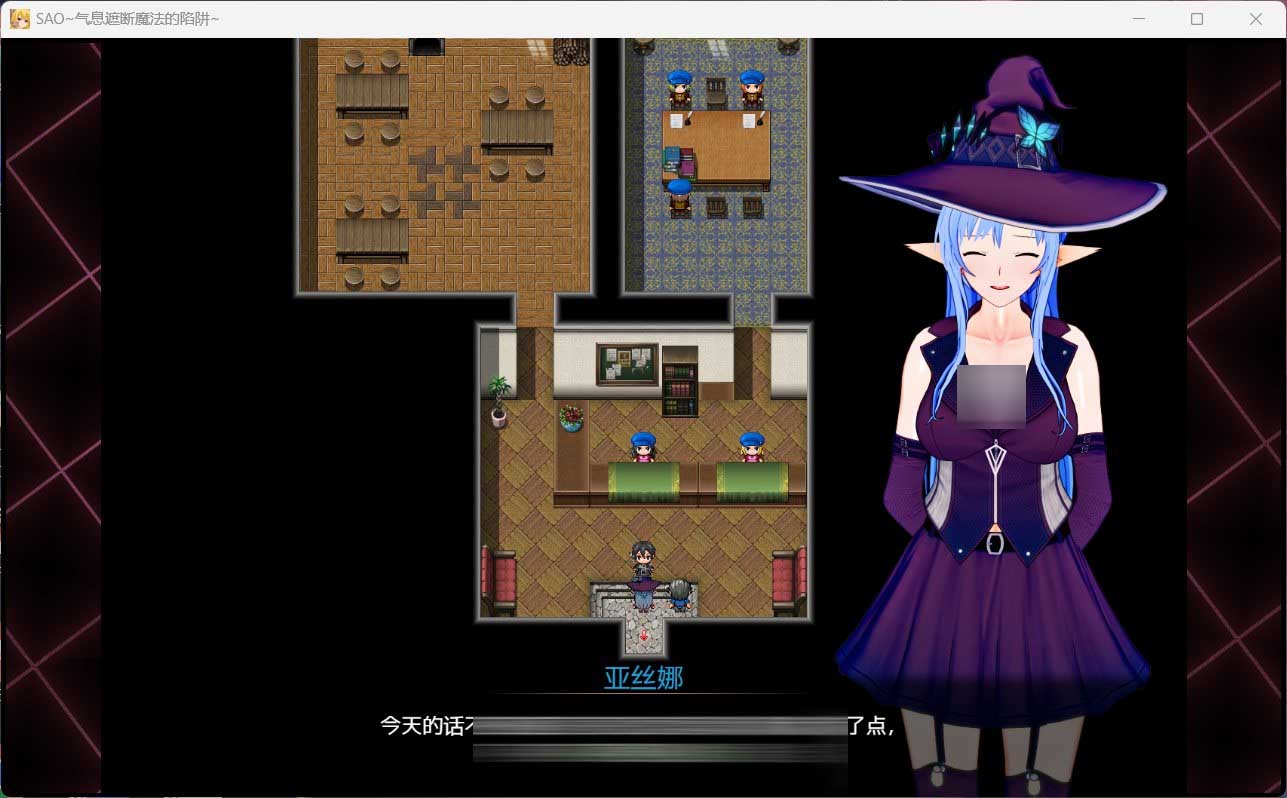Click the bulletin board on lobby wall
This screenshot has width=1287, height=798.
click(627, 364)
